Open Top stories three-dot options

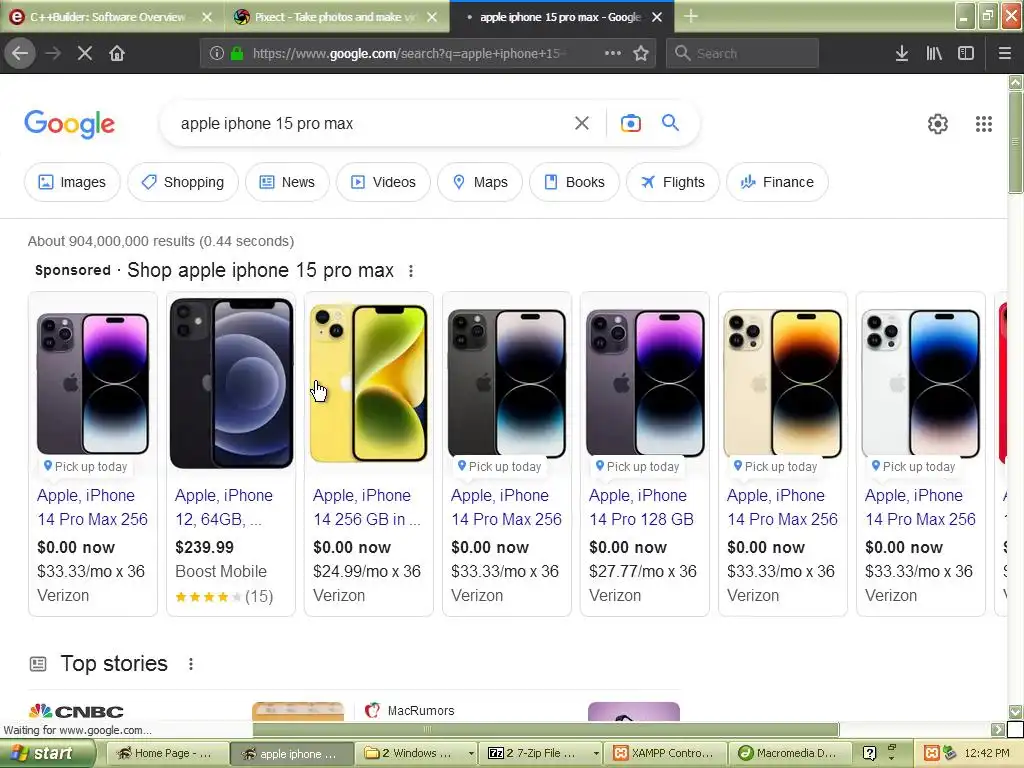point(191,664)
